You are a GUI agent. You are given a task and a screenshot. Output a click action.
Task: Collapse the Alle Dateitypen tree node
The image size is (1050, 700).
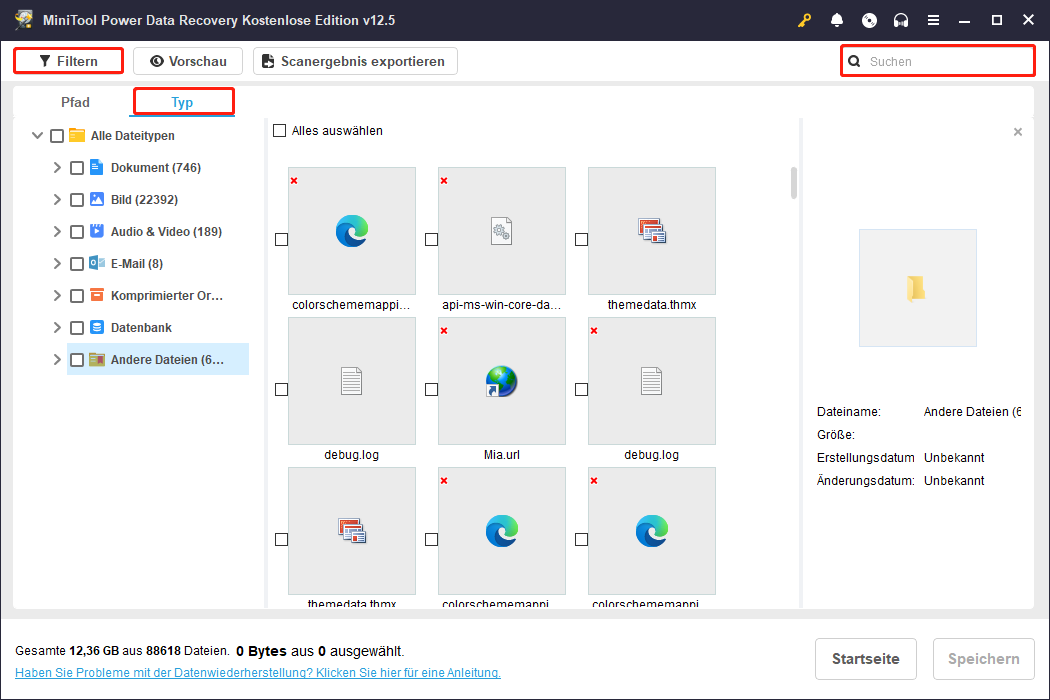click(38, 135)
